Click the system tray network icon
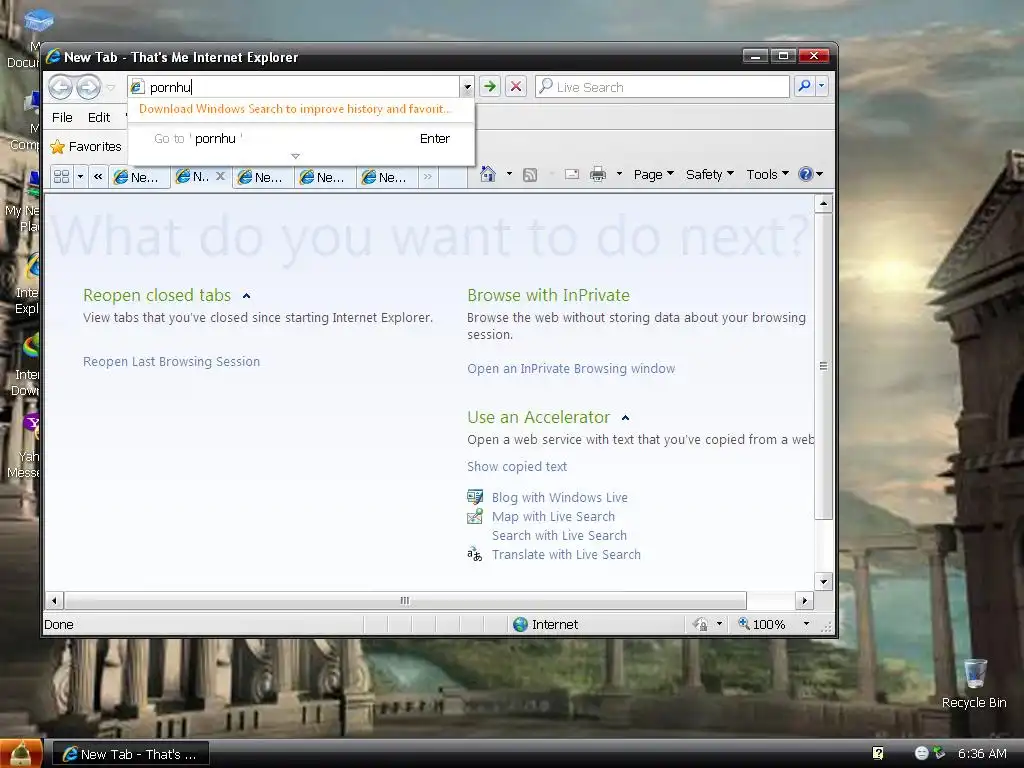 [939, 753]
